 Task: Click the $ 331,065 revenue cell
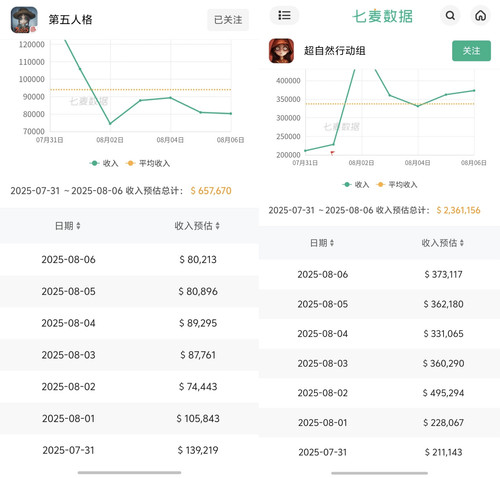point(443,334)
